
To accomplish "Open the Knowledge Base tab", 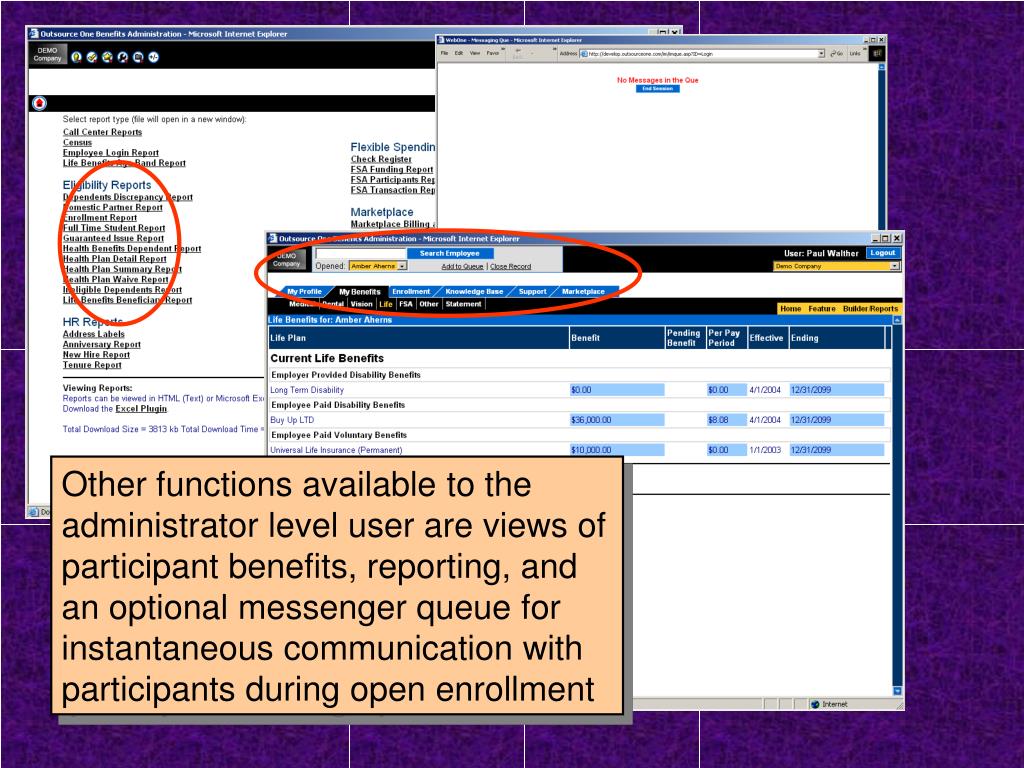I will click(474, 292).
